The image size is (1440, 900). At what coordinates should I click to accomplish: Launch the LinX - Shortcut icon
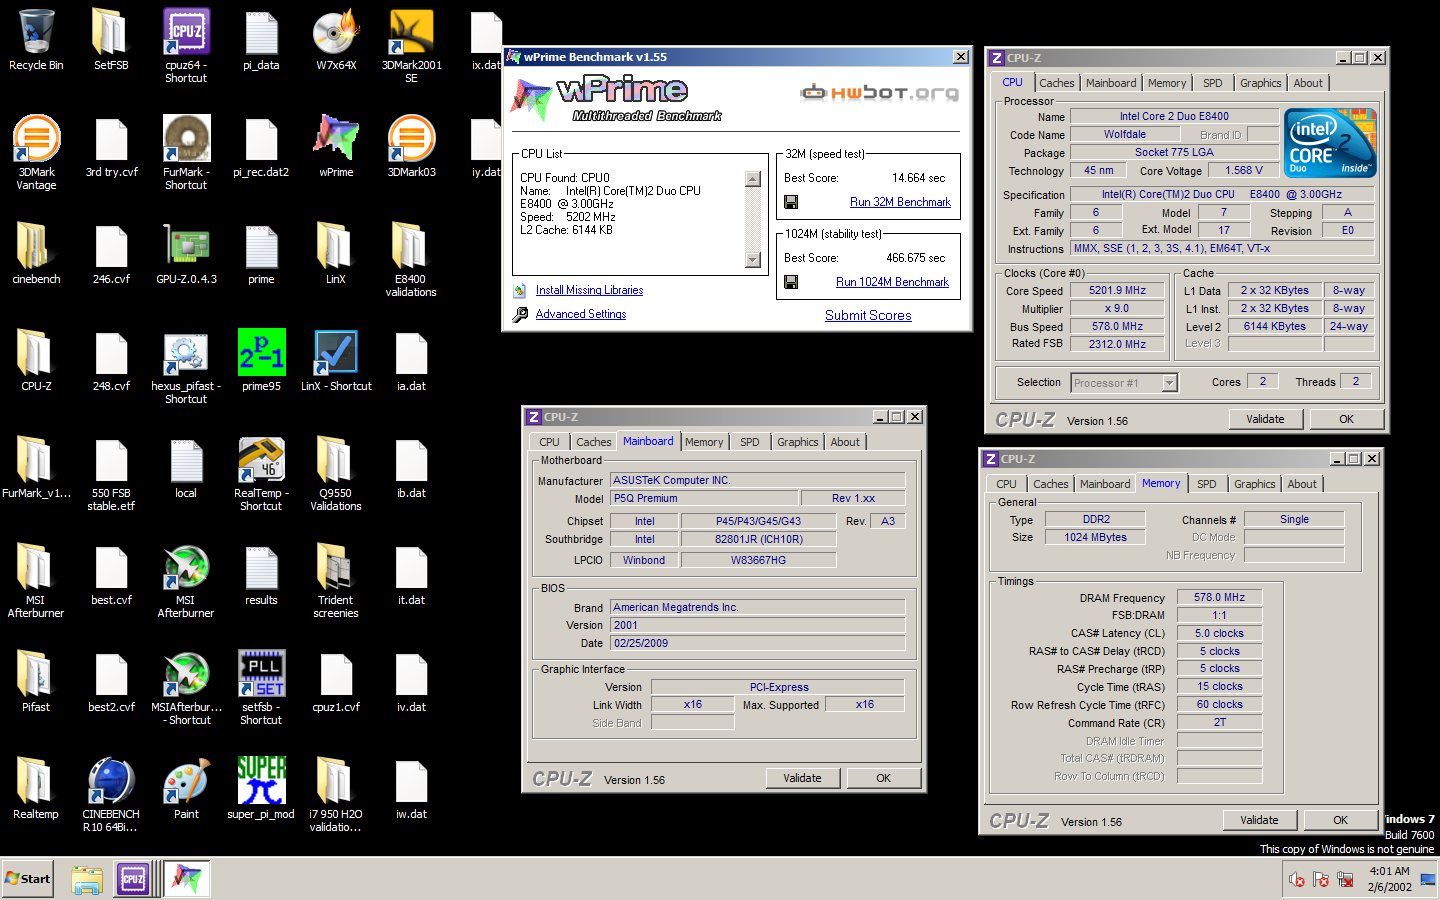tap(336, 361)
